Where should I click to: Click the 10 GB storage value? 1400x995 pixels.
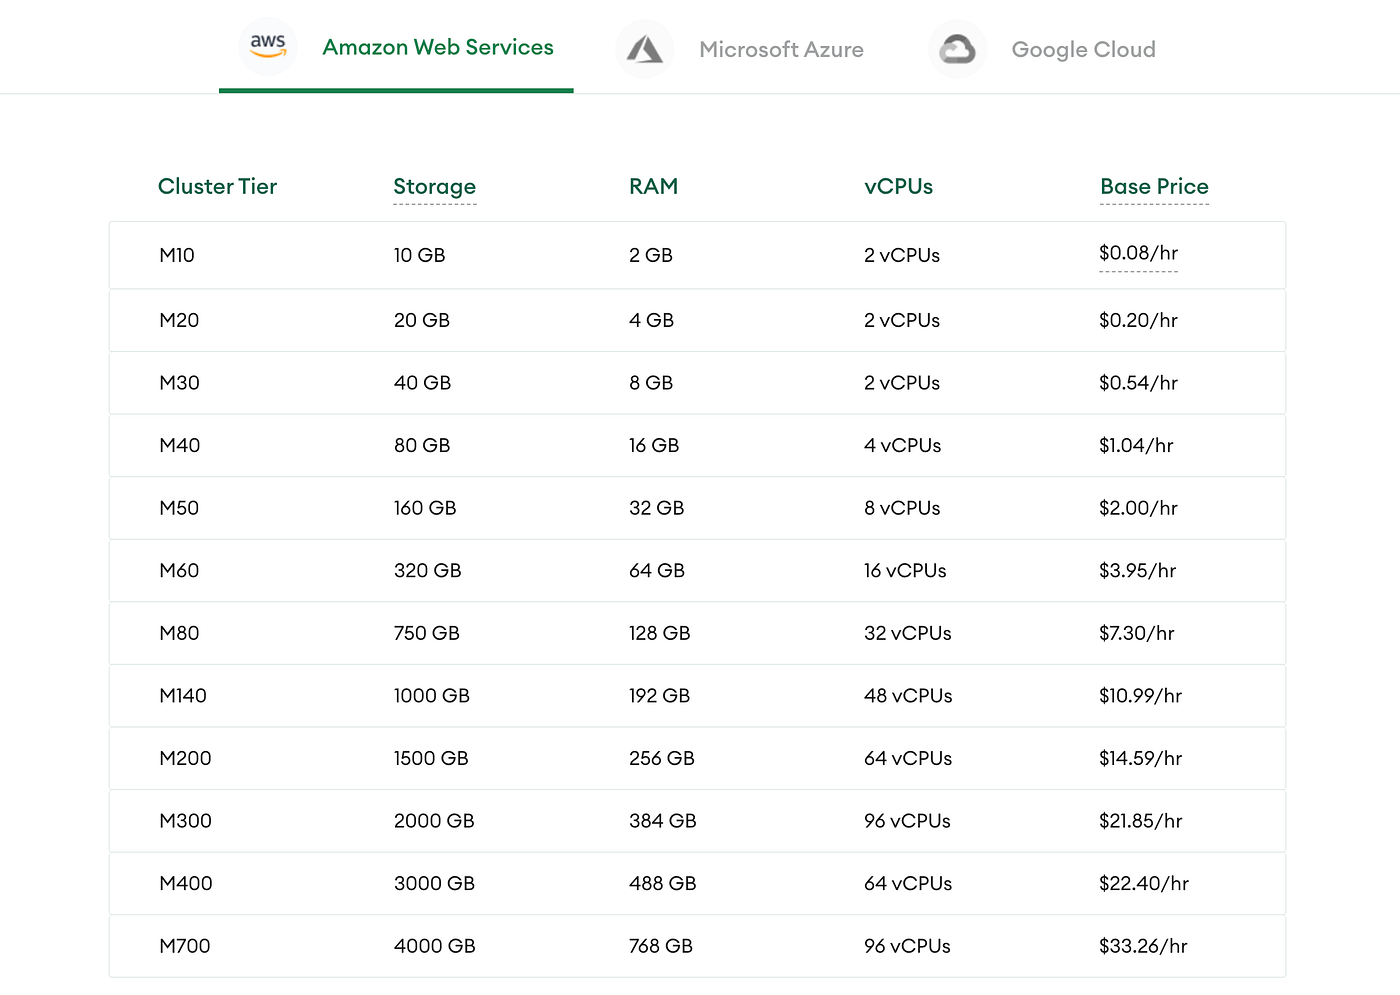419,255
